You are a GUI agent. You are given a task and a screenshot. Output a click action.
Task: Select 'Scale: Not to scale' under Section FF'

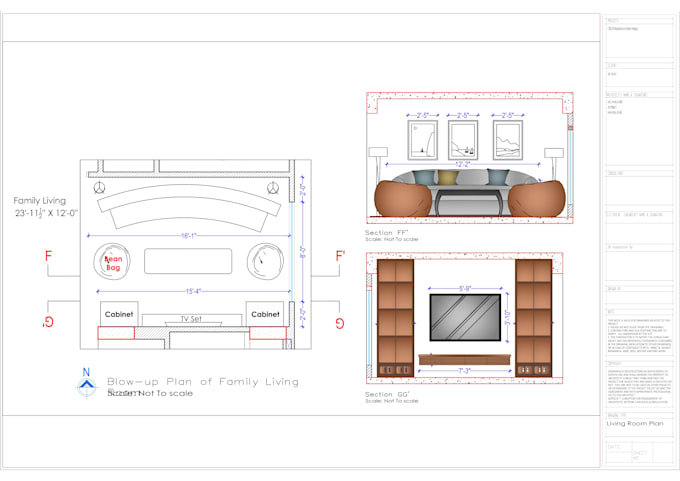click(392, 239)
